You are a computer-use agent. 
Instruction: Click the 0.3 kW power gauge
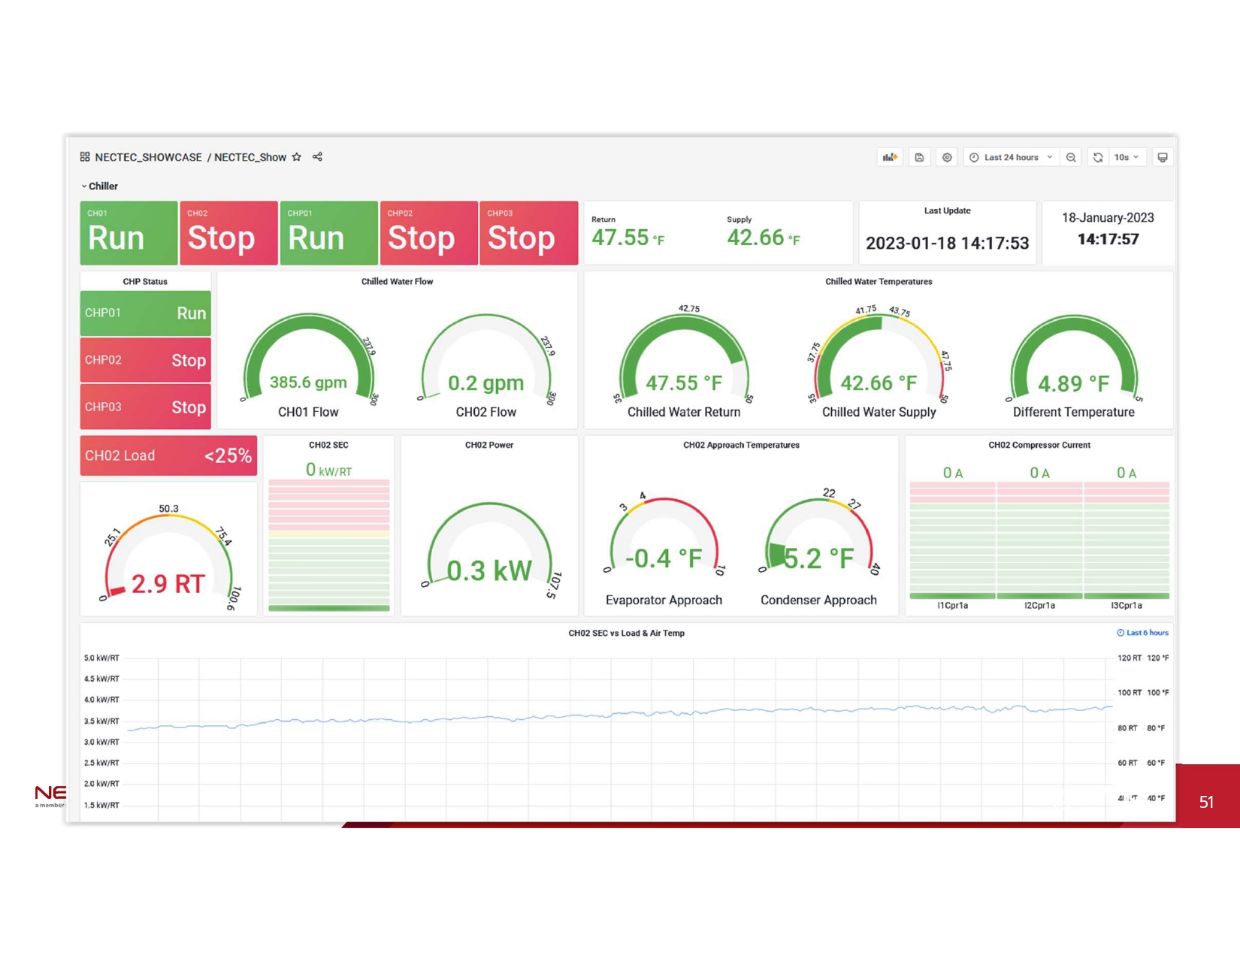coord(489,550)
